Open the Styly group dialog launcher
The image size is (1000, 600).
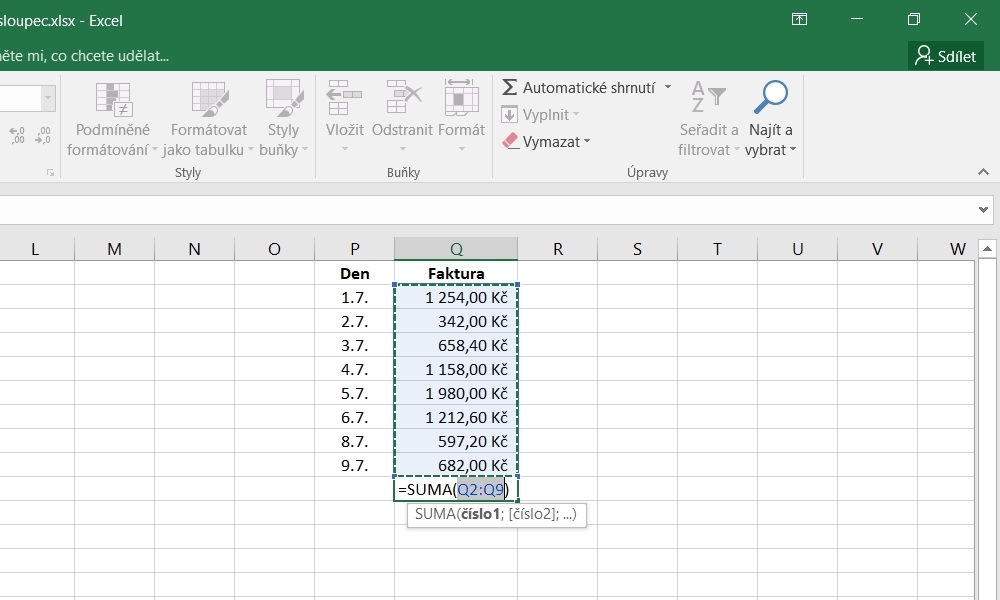click(50, 172)
